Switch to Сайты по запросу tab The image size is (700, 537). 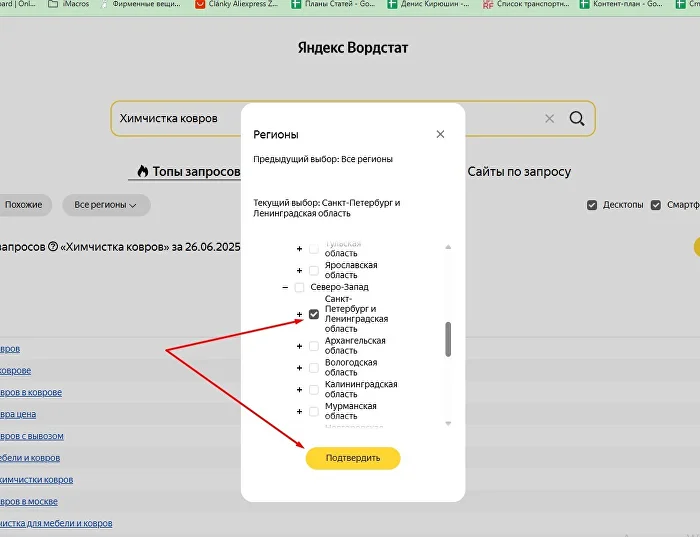pyautogui.click(x=519, y=171)
